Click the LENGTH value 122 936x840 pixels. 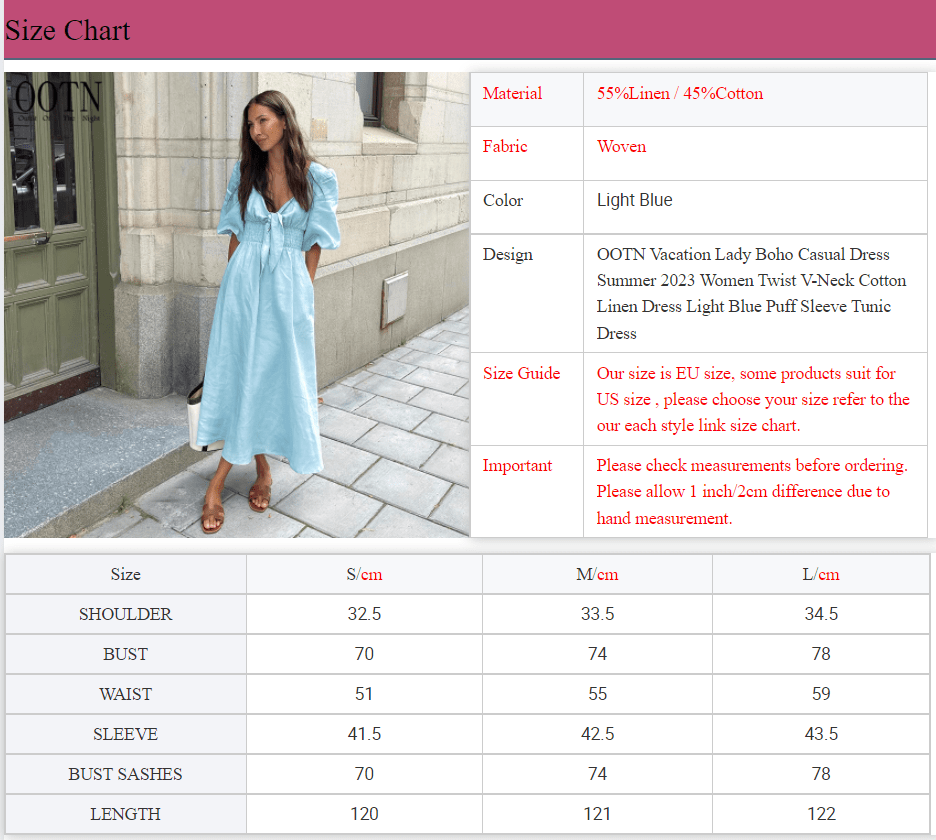pyautogui.click(x=820, y=814)
